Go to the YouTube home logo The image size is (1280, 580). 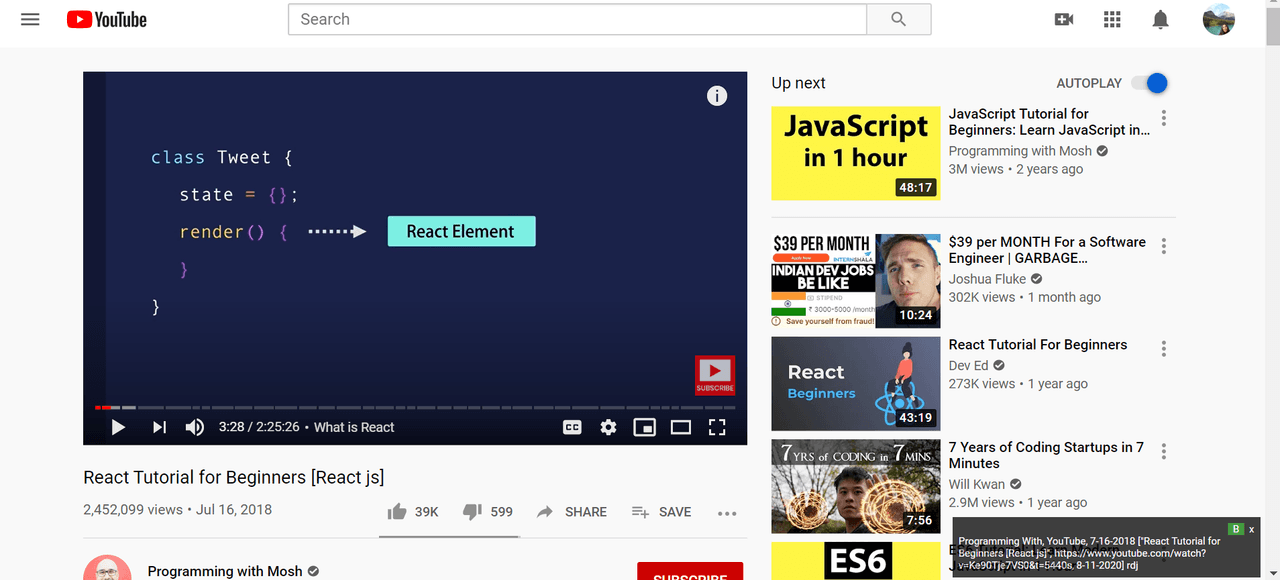coord(107,19)
